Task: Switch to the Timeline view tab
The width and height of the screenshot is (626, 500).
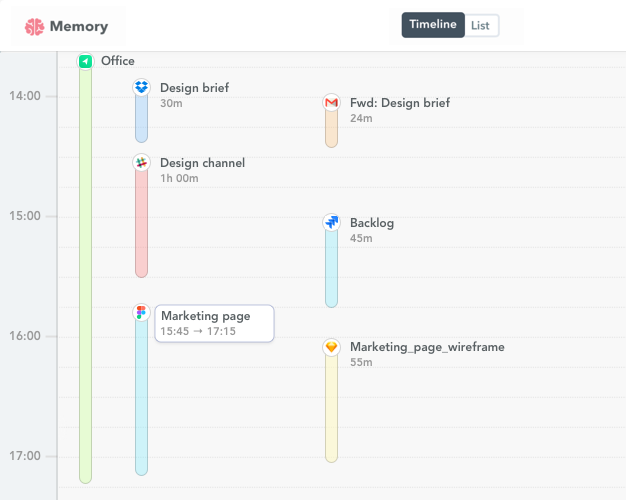Action: point(433,25)
